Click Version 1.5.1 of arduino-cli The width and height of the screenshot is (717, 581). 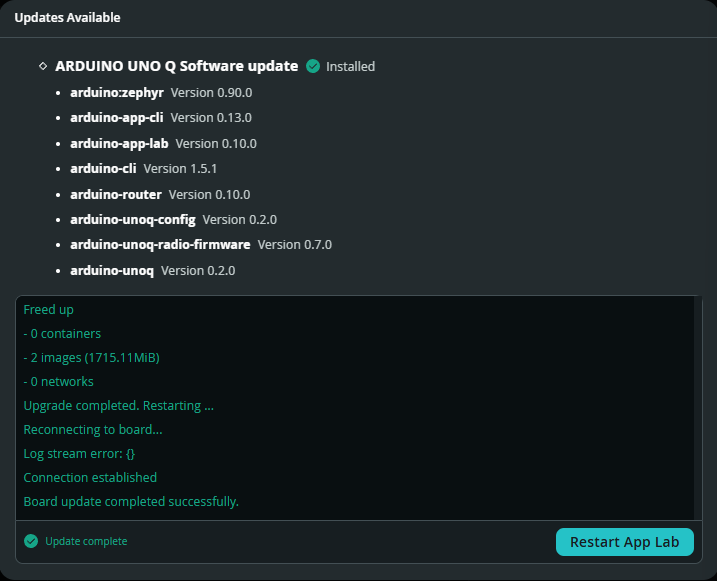pos(180,169)
